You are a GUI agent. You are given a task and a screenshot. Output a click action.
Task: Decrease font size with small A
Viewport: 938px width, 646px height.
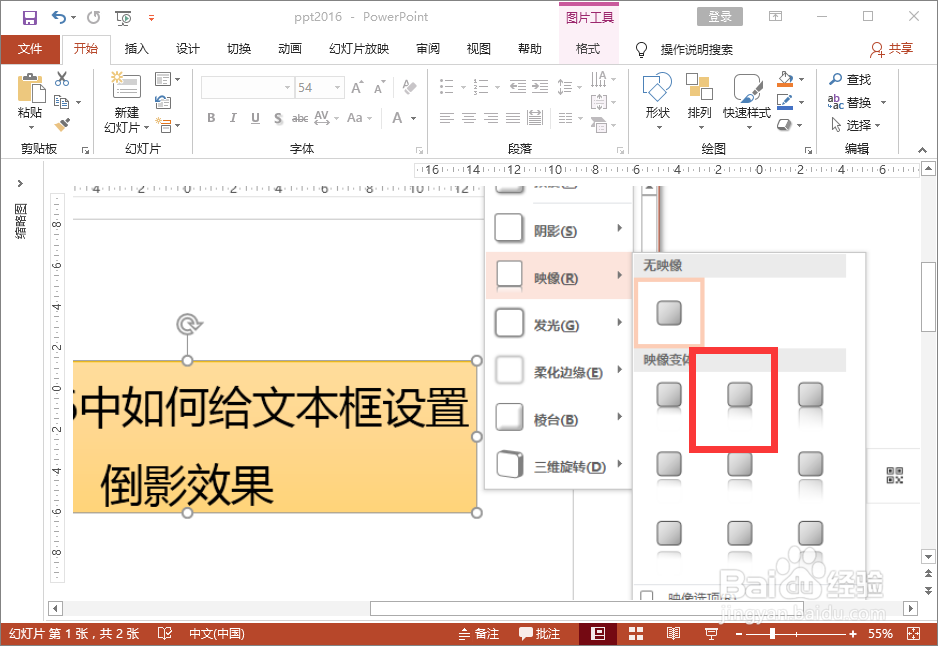pos(379,88)
